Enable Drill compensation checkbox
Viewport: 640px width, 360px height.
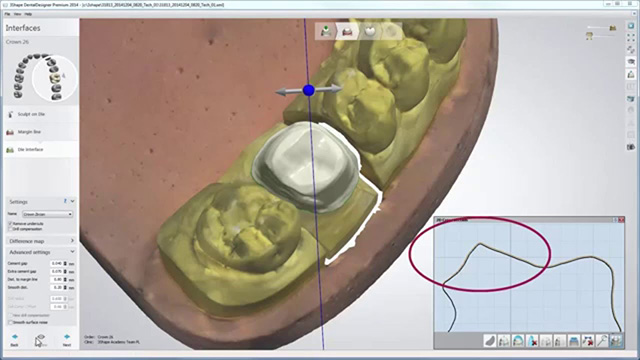coord(10,229)
